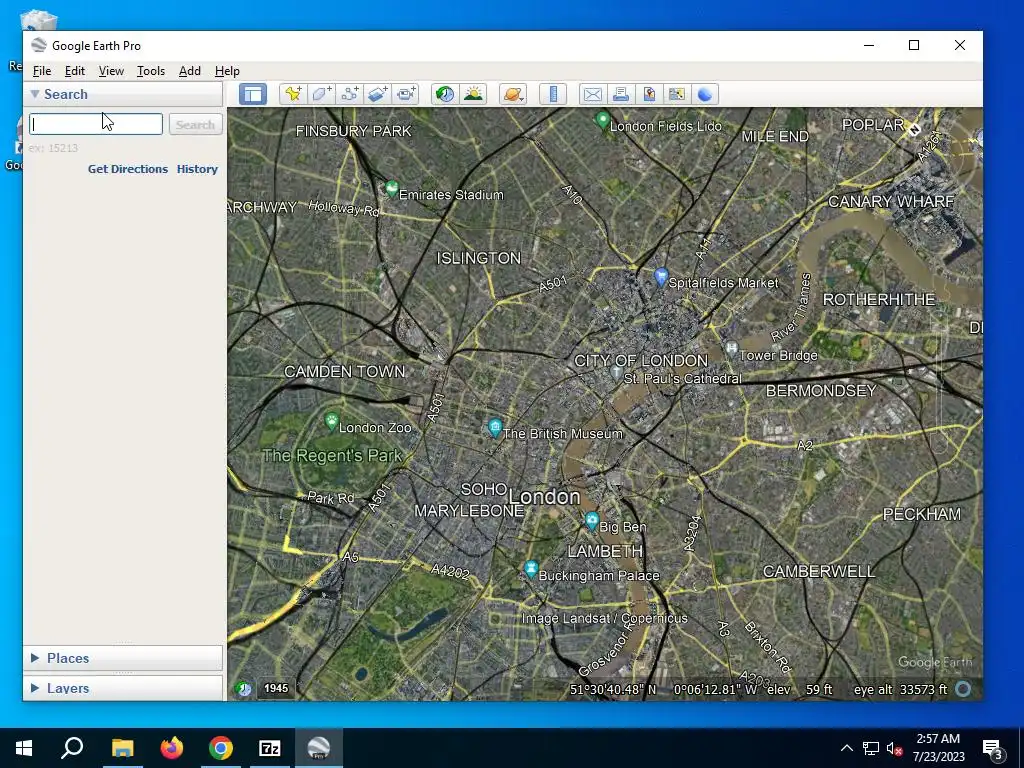Click the muted volume tray icon
1024x768 pixels.
click(895, 748)
